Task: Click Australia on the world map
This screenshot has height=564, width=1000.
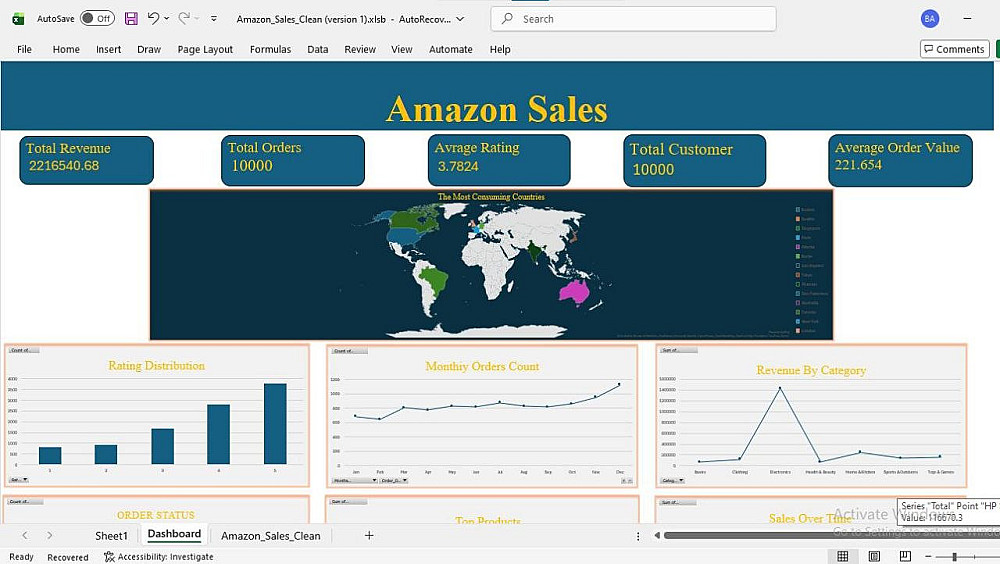Action: coord(576,293)
